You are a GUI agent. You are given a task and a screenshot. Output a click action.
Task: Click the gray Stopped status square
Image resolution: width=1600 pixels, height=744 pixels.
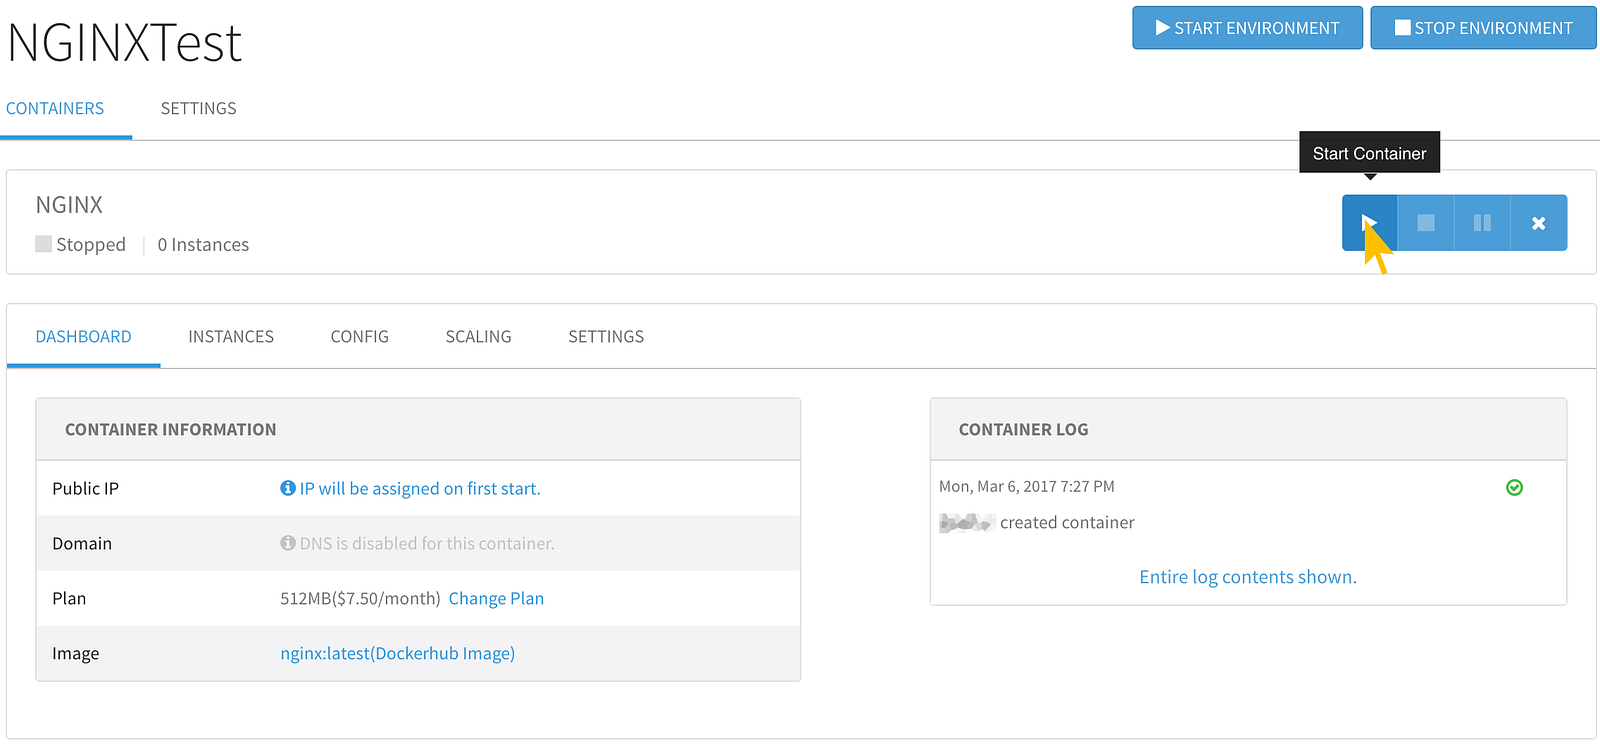click(44, 244)
